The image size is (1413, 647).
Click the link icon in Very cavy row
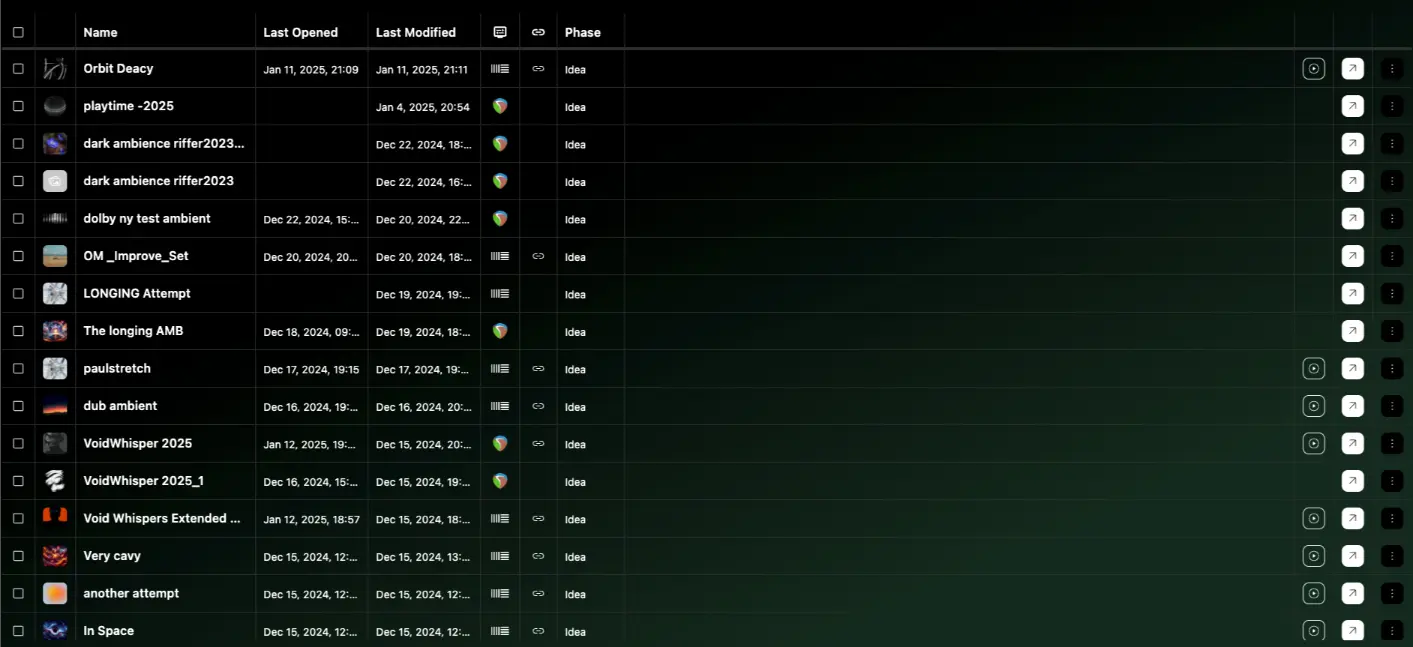[x=538, y=556]
